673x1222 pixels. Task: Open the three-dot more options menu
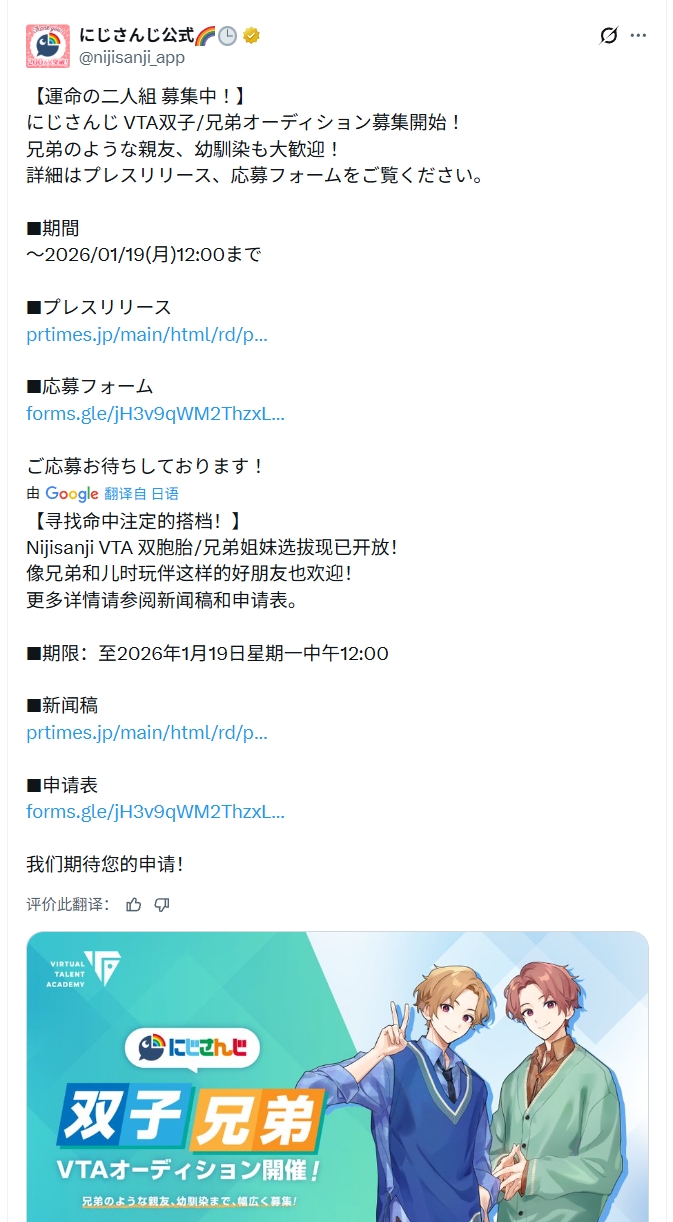point(638,36)
